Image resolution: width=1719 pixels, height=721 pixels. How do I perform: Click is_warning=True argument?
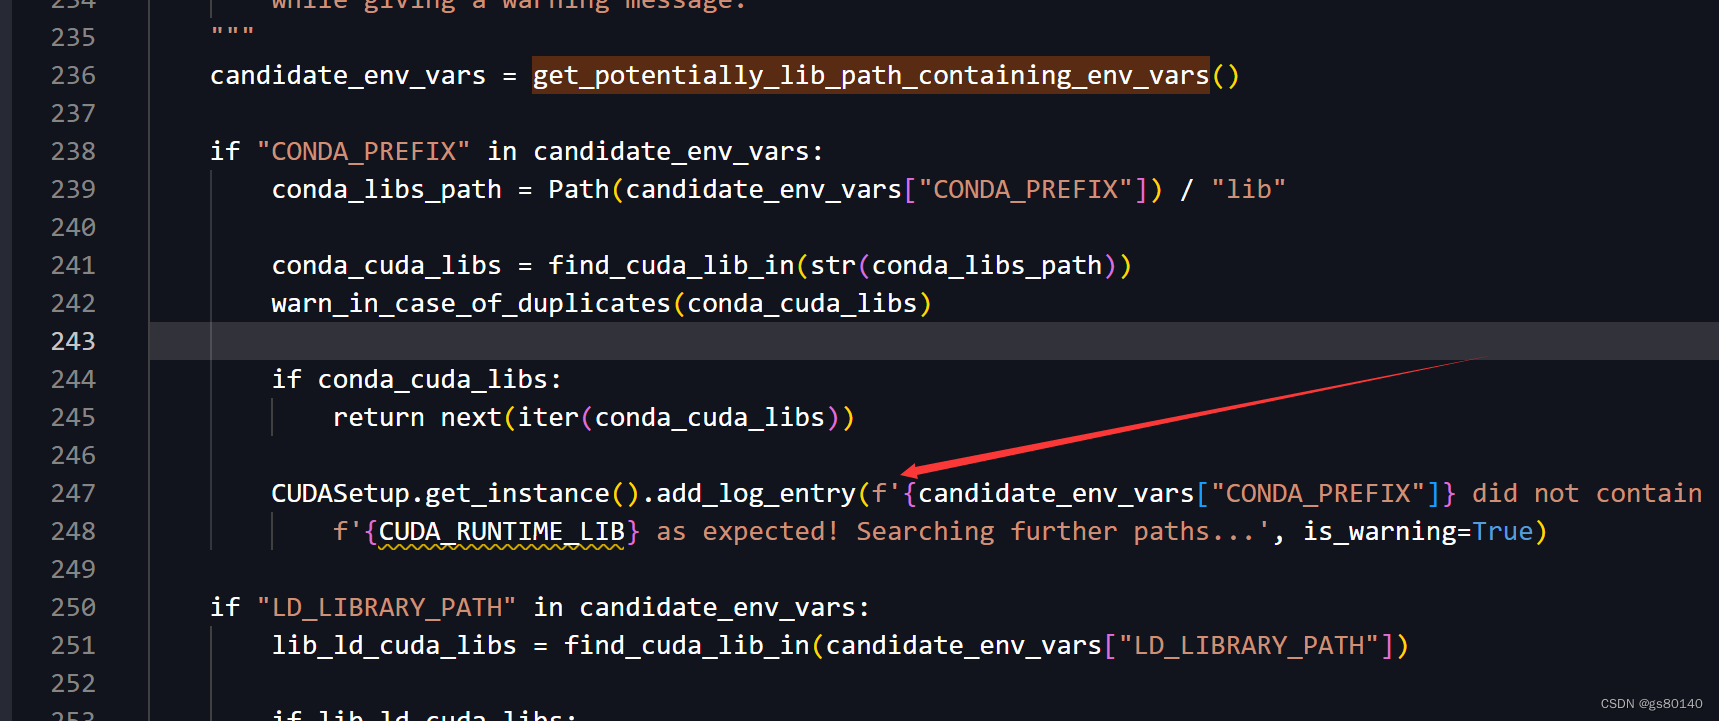pyautogui.click(x=1418, y=532)
